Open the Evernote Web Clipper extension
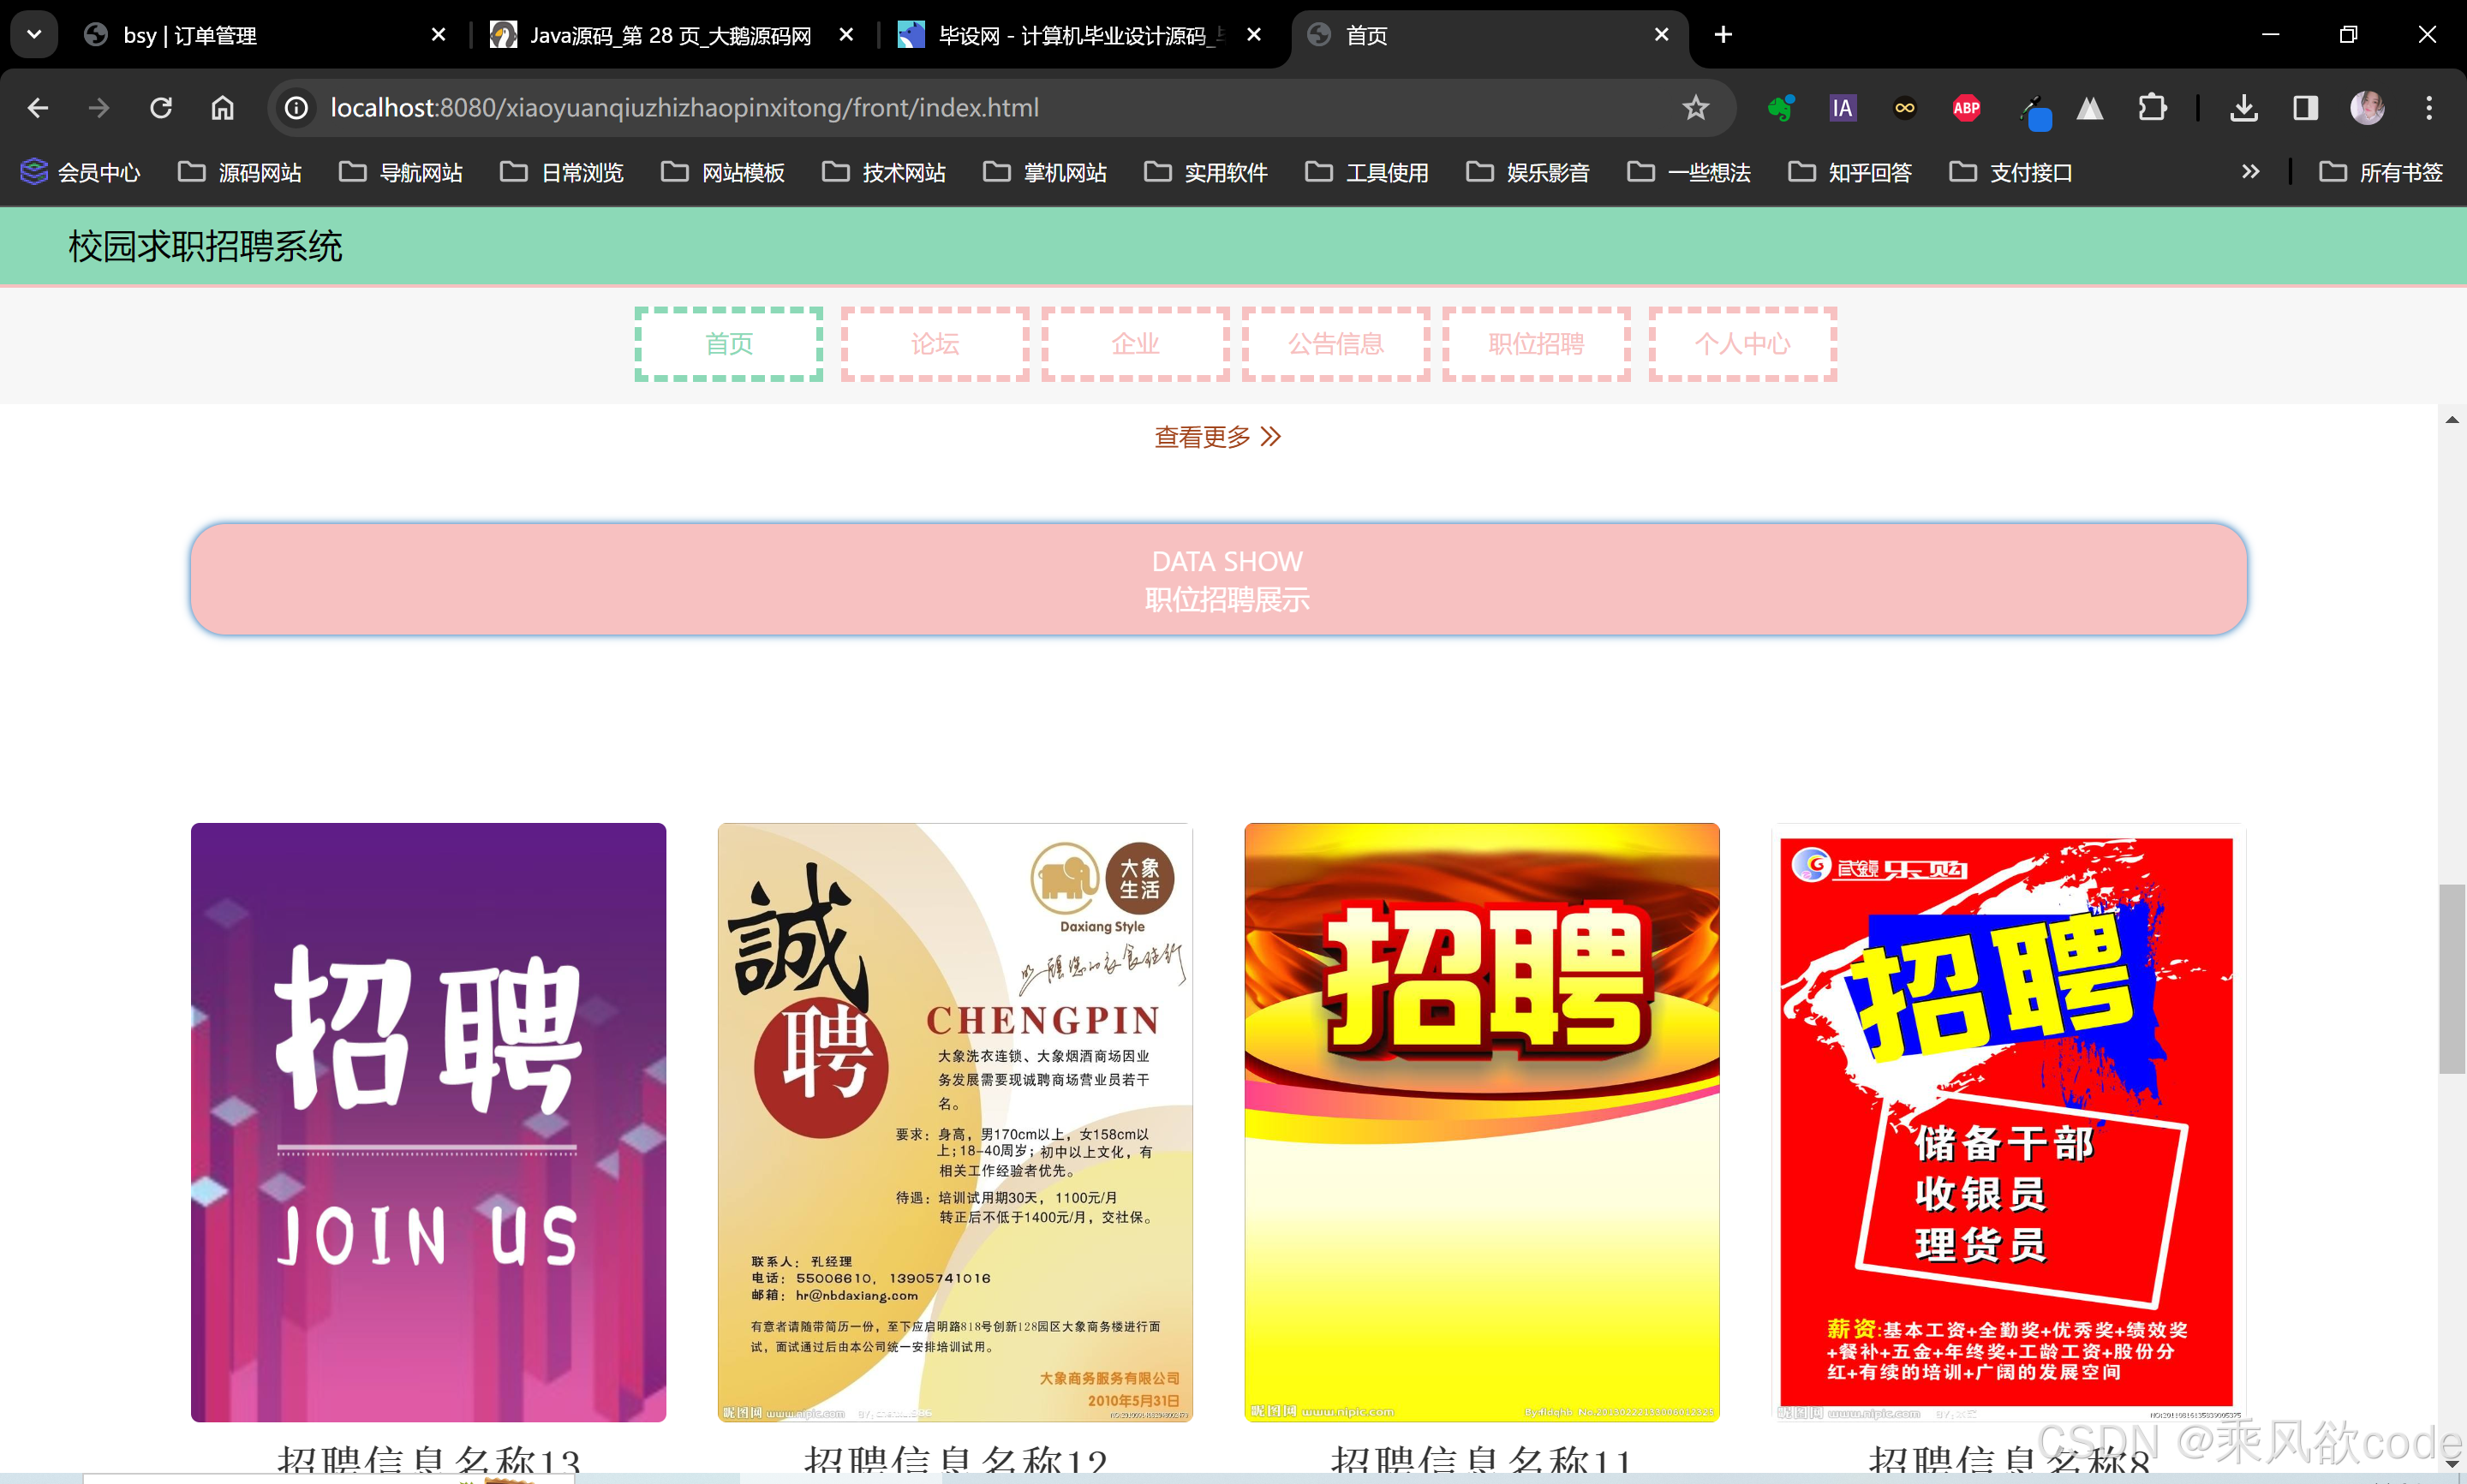 [x=1781, y=108]
